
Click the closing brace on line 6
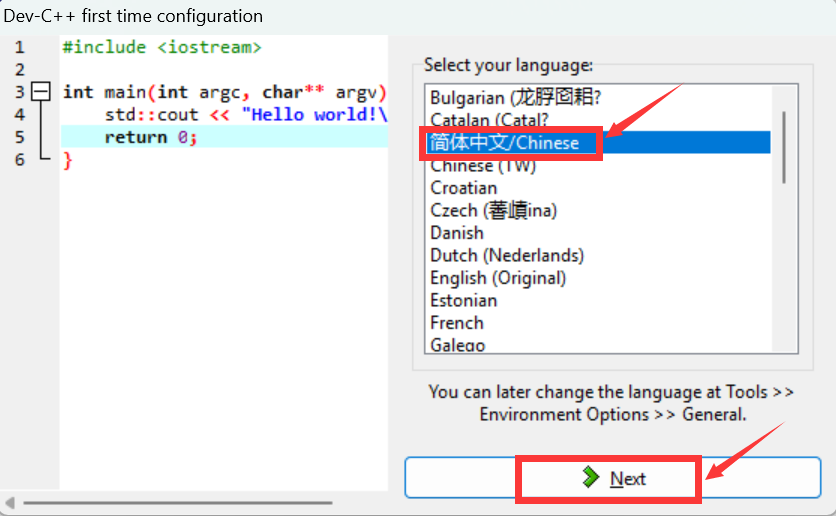[x=67, y=160]
